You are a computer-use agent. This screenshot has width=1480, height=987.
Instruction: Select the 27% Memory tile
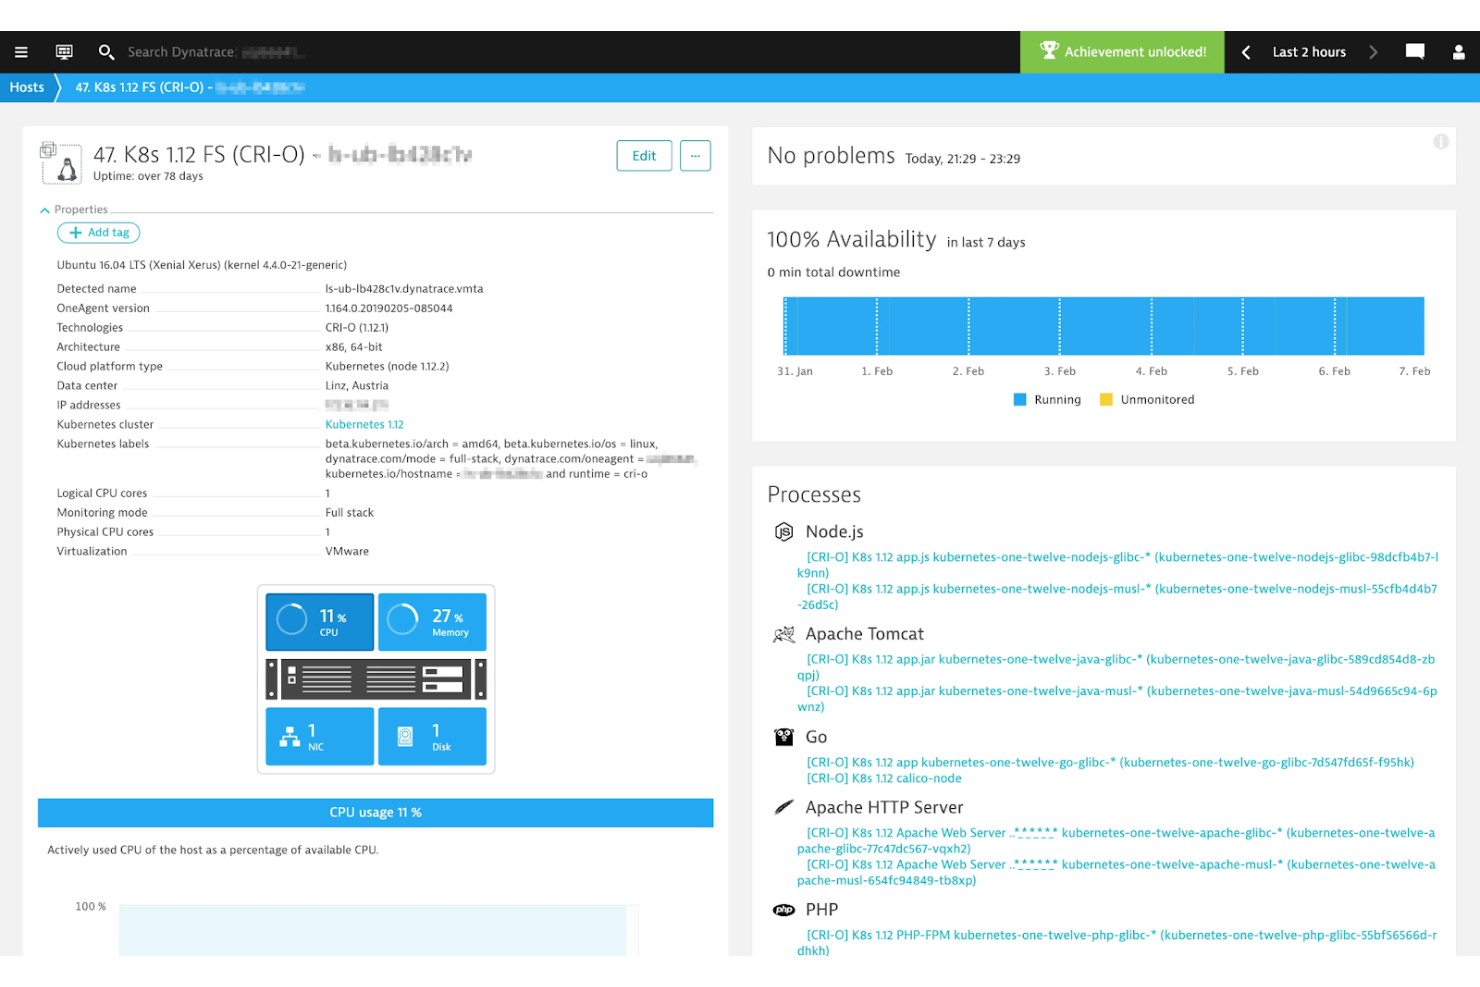coord(432,622)
